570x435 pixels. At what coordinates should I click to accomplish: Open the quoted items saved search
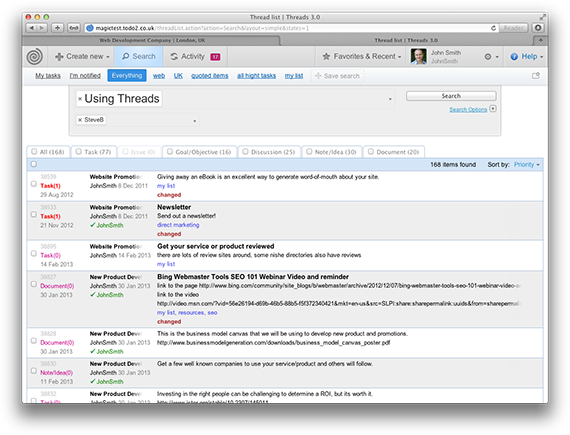(210, 76)
